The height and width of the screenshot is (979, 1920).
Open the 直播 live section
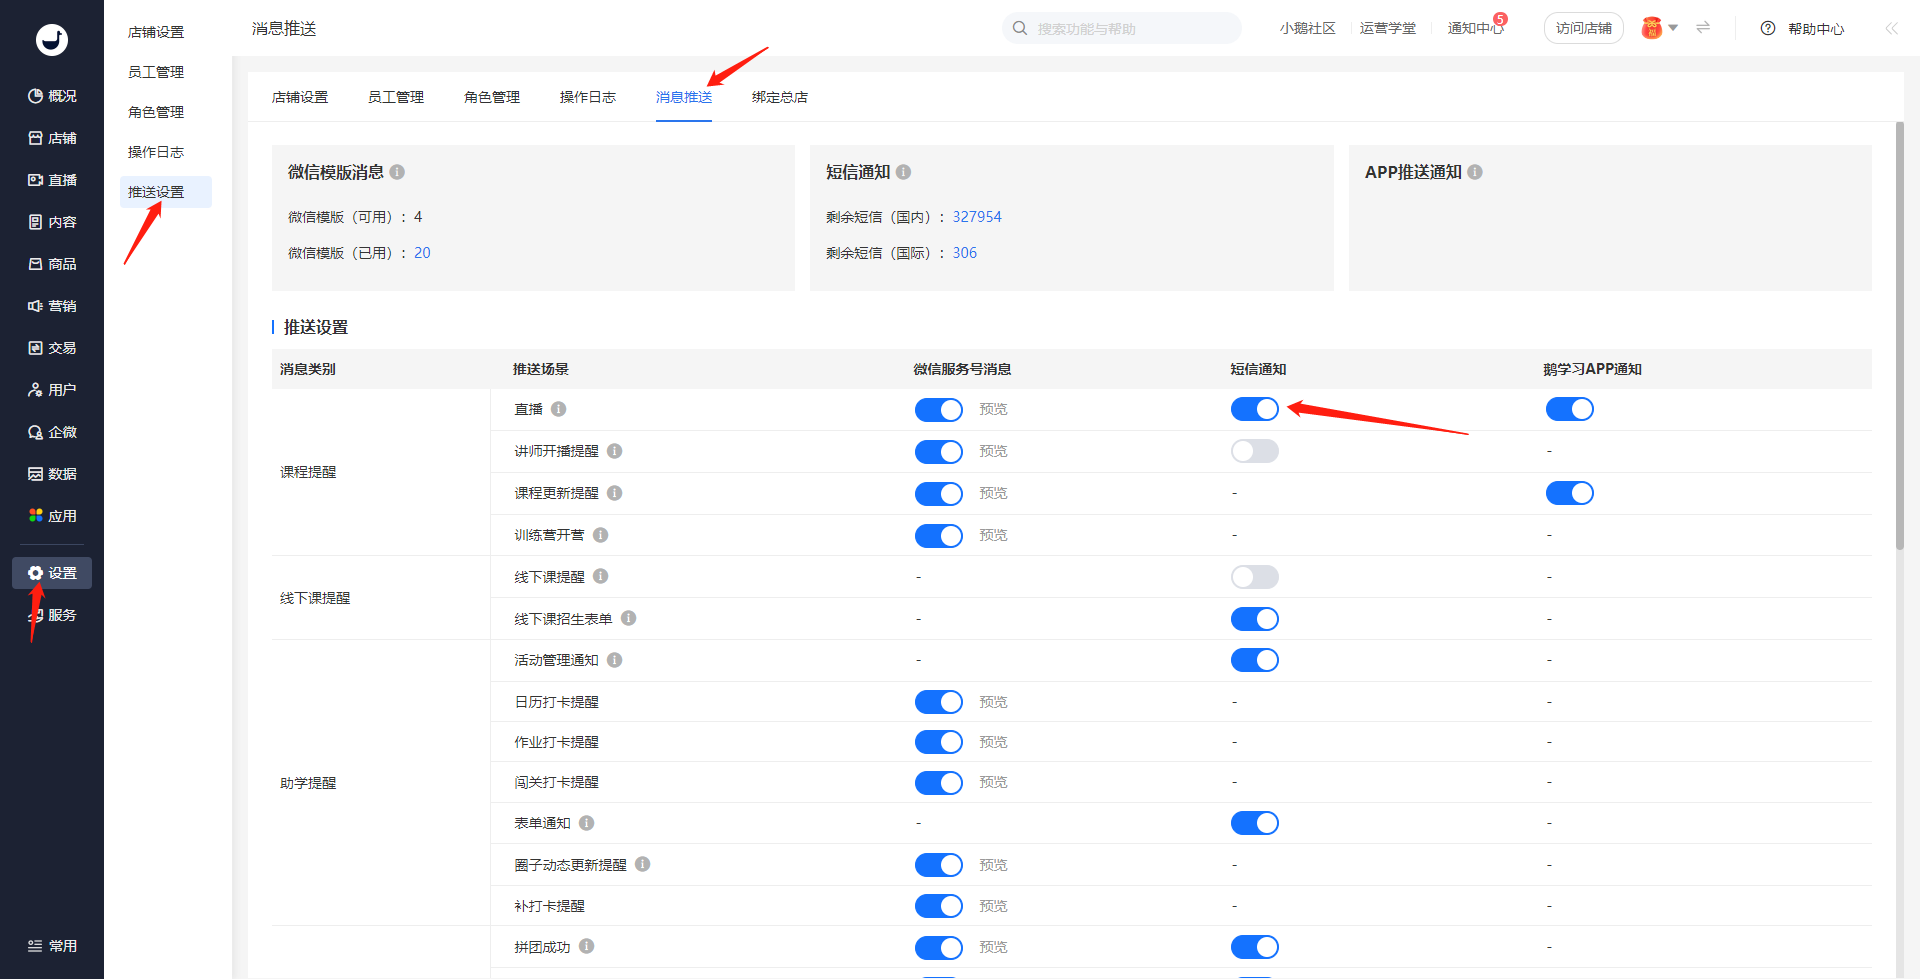click(52, 180)
